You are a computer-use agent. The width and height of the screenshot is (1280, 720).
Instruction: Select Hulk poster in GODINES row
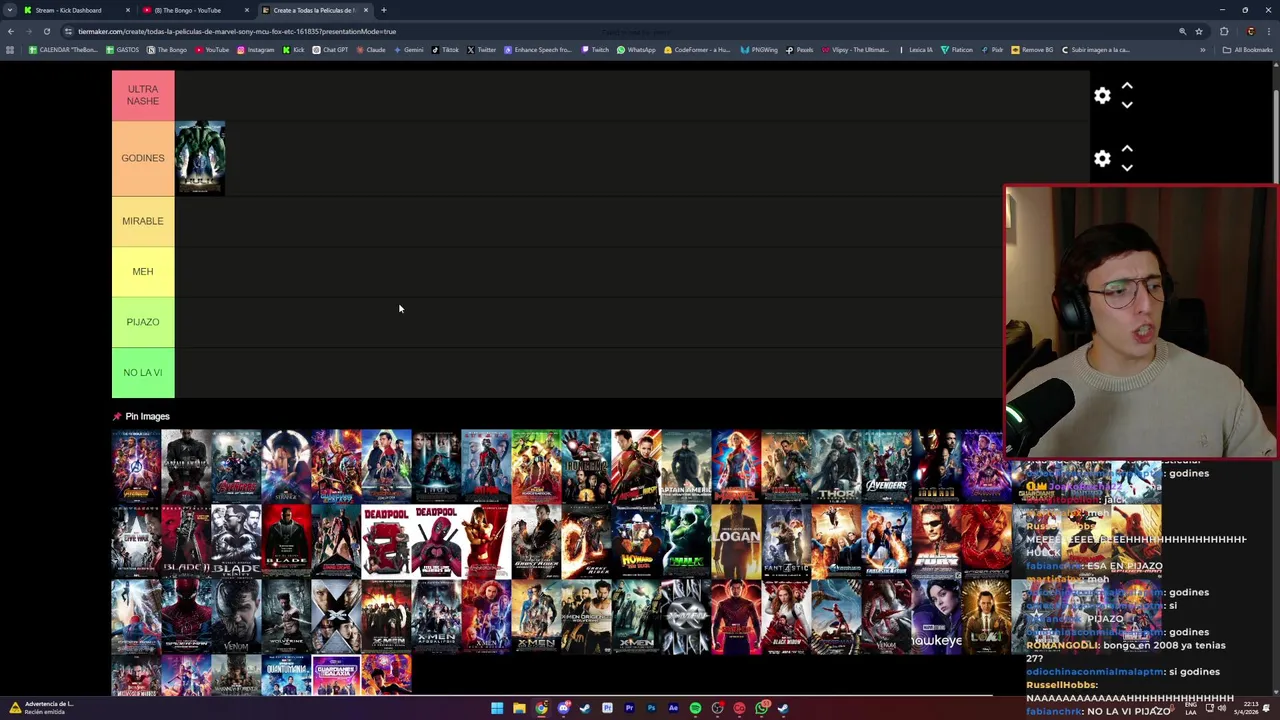tap(200, 158)
